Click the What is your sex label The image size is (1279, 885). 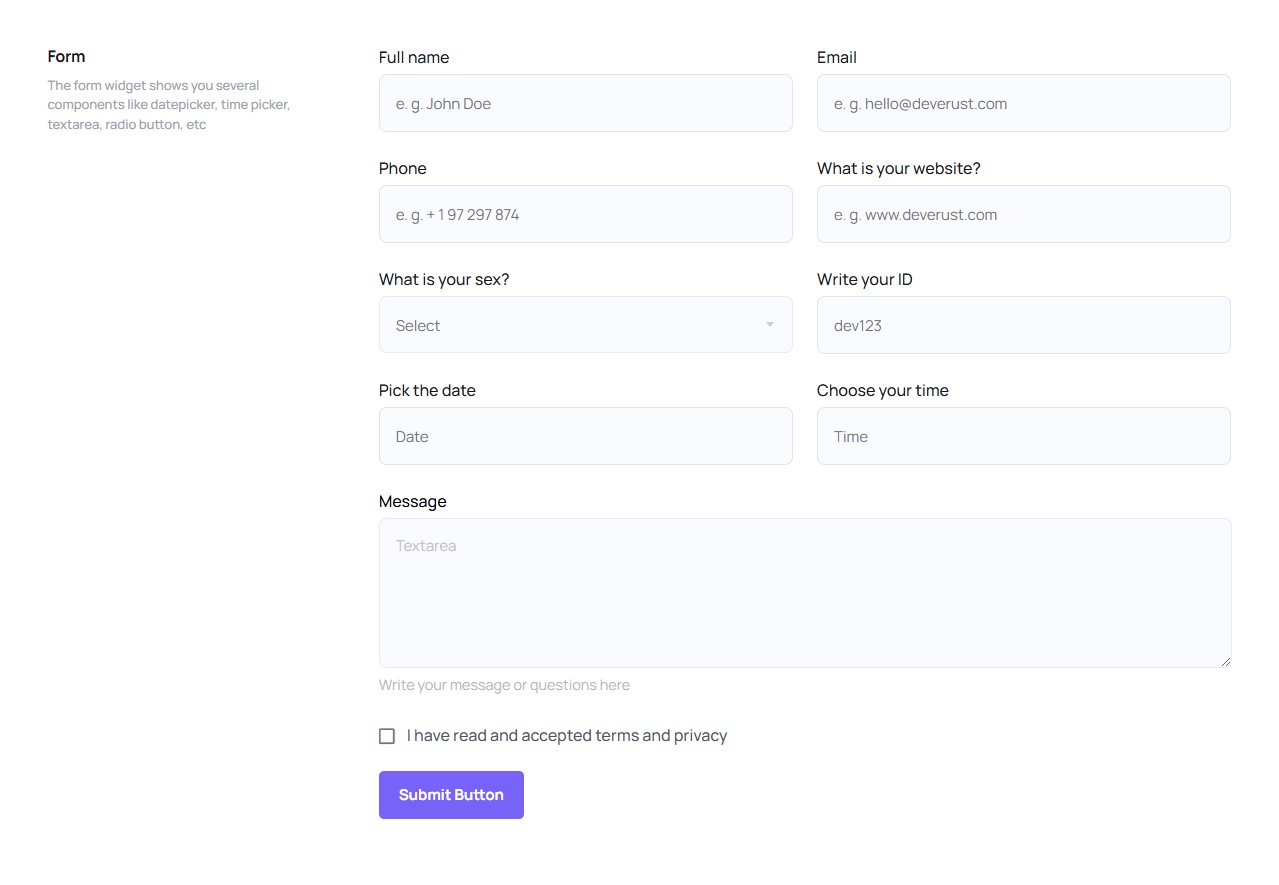coord(444,280)
